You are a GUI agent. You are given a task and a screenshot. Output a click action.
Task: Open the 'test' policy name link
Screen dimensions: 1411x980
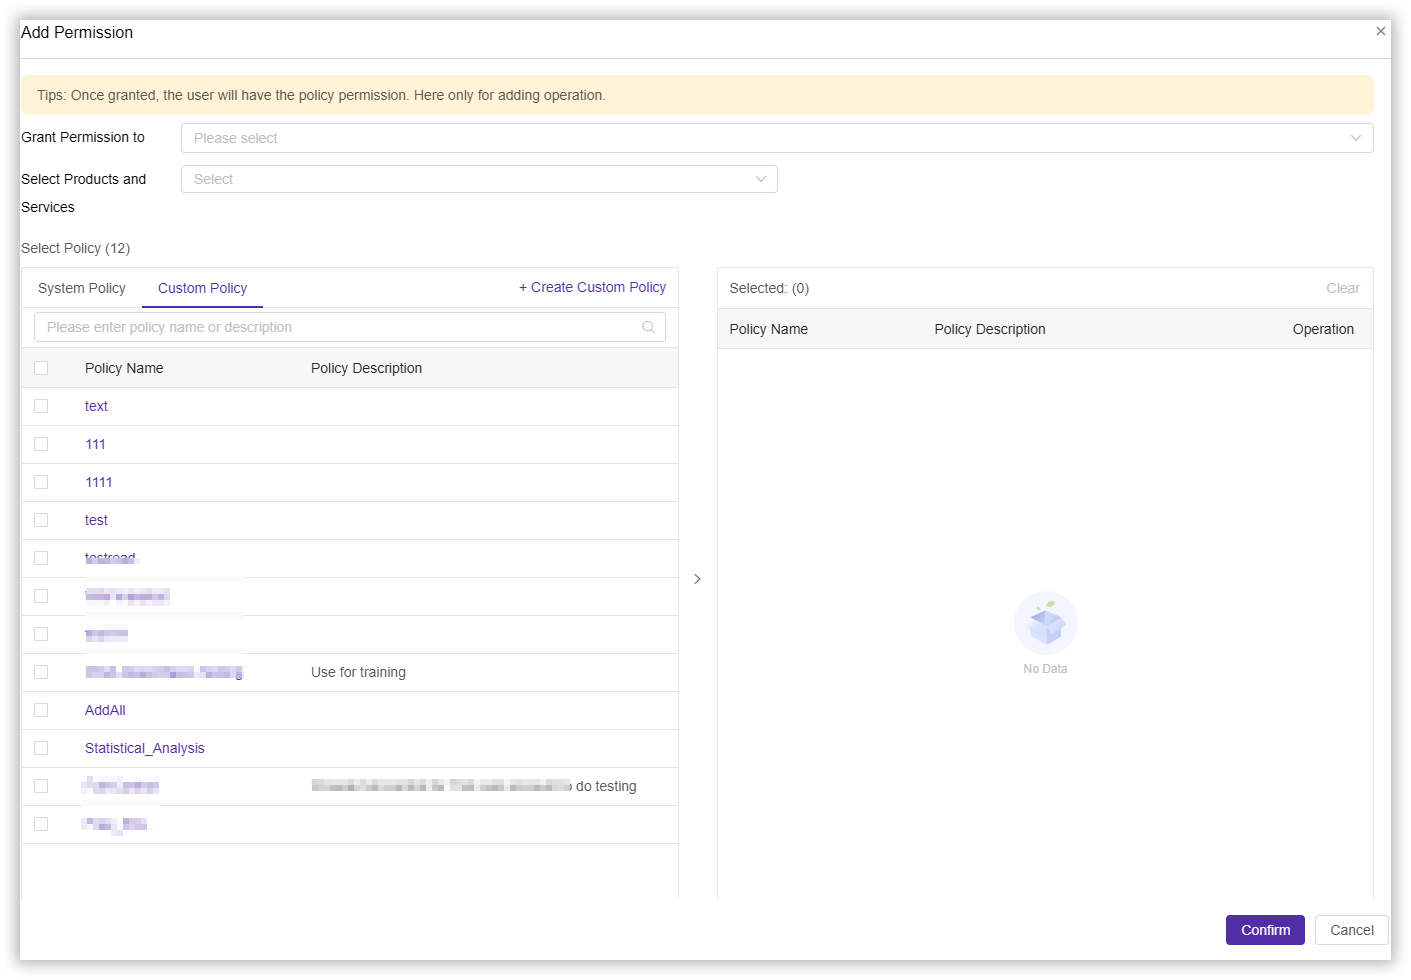[96, 520]
